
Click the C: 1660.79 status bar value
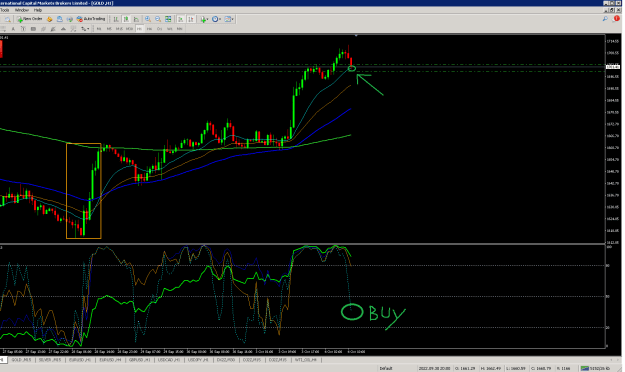541,368
